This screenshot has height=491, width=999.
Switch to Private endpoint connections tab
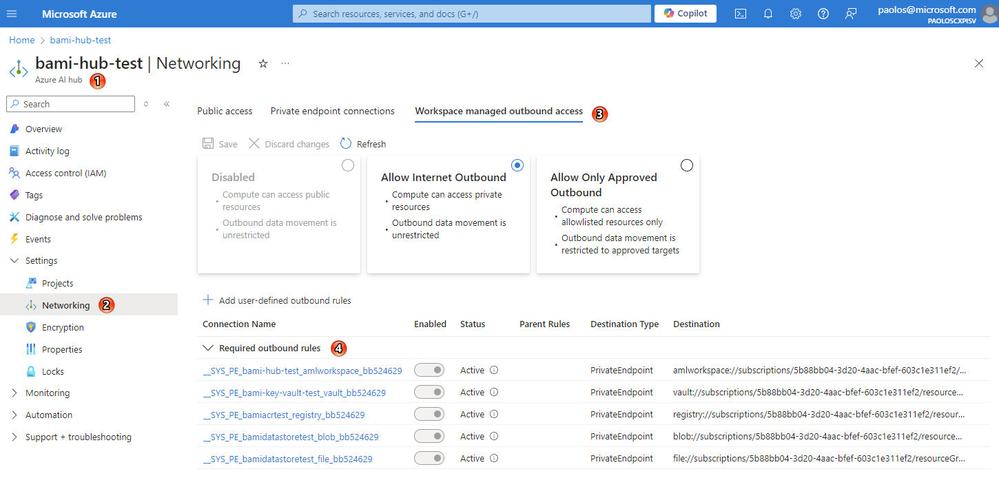tap(333, 111)
